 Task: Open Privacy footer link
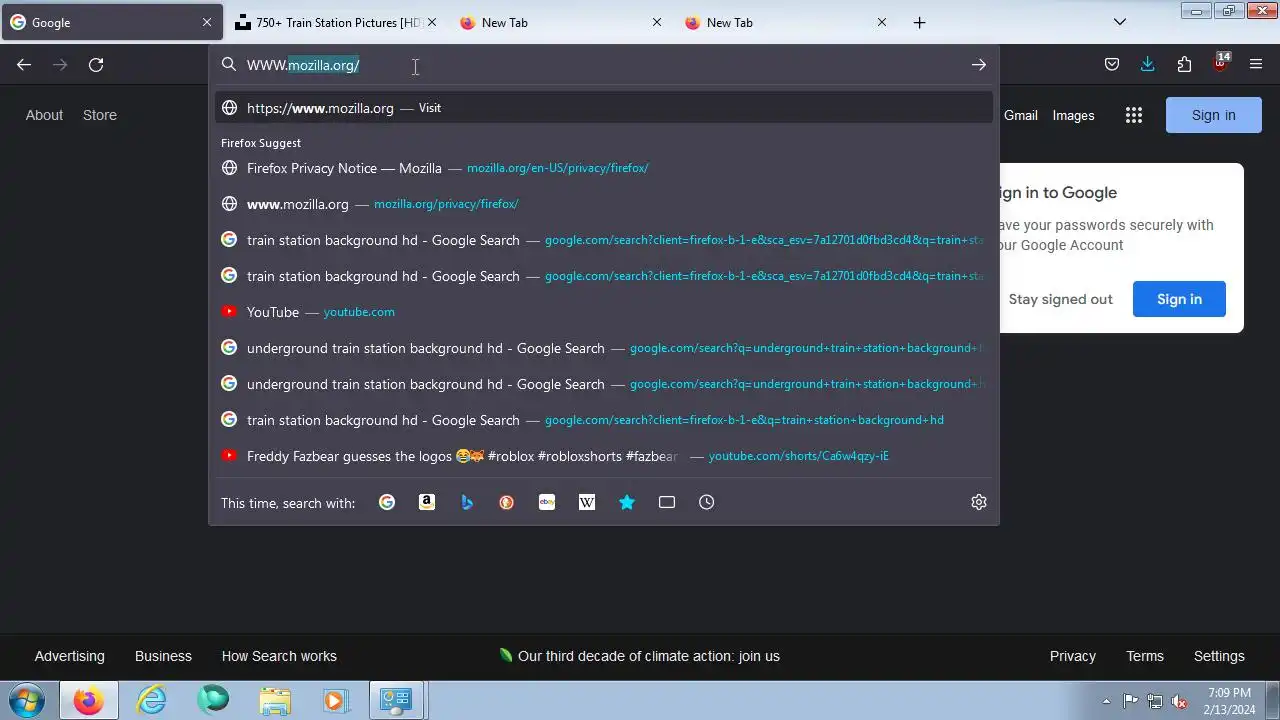1073,656
